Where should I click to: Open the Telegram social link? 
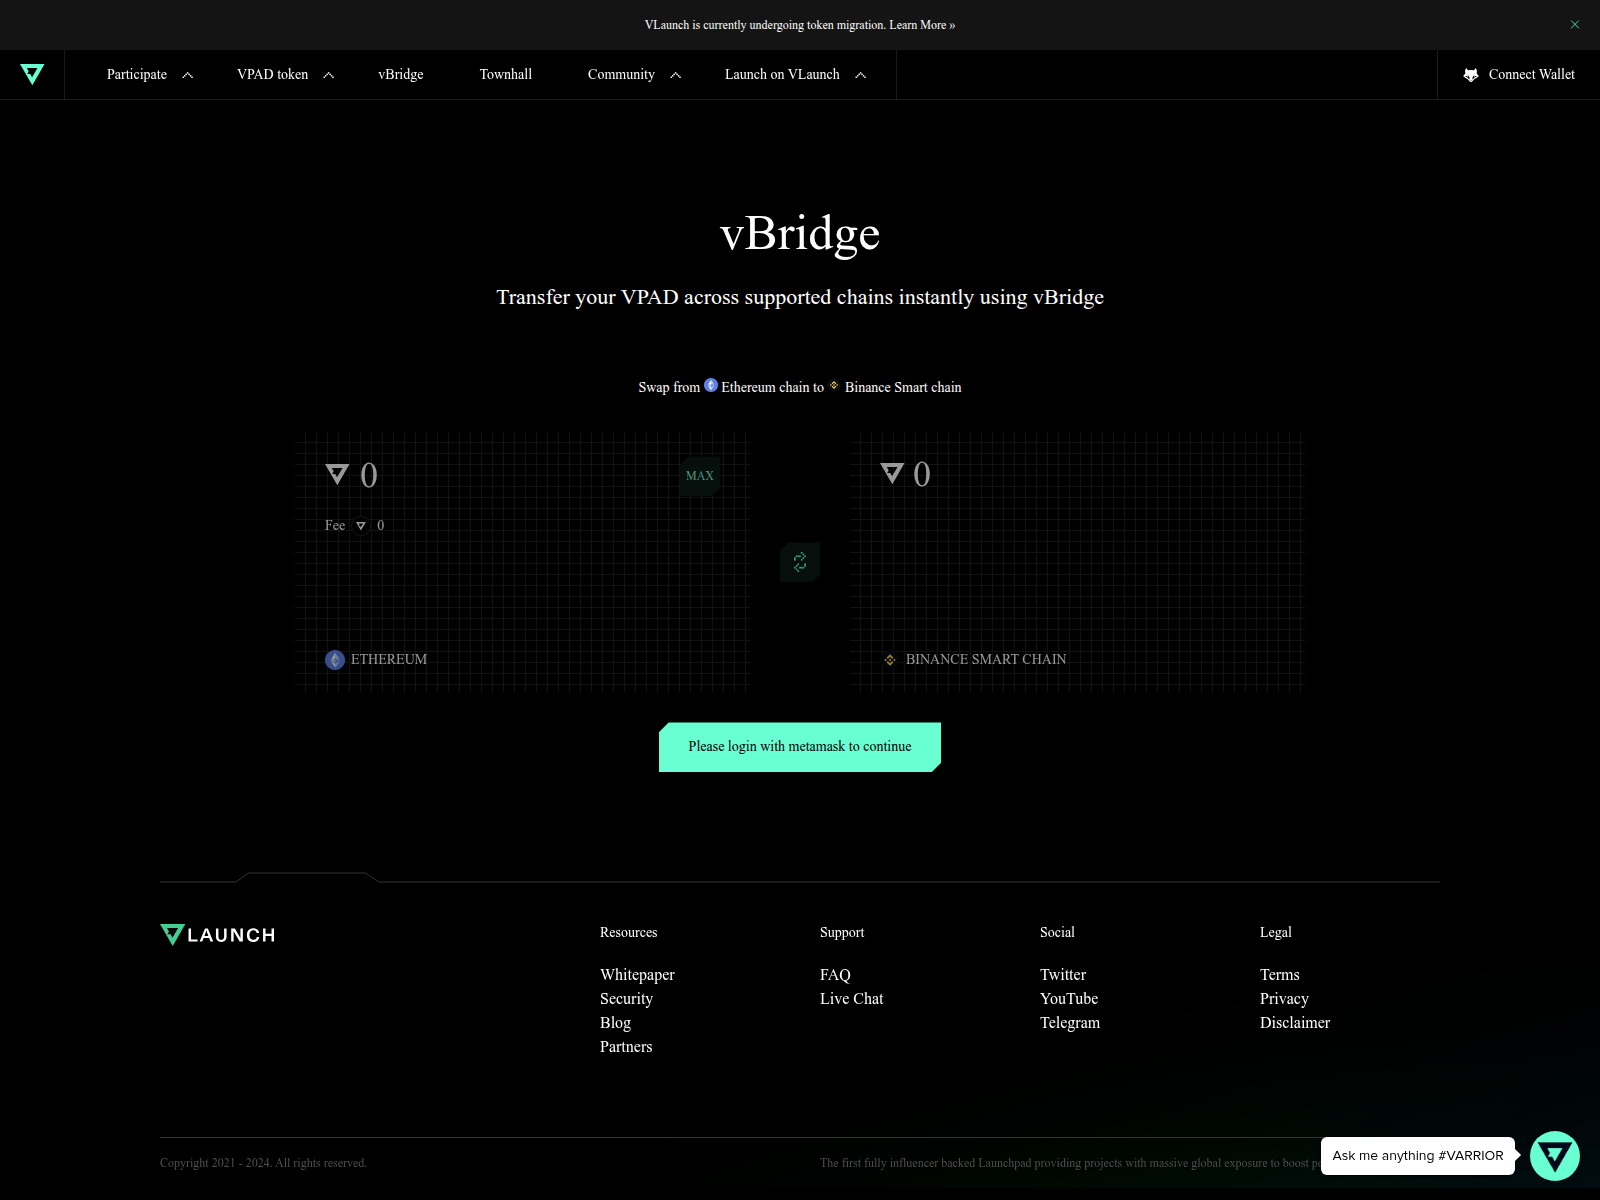[1070, 1023]
